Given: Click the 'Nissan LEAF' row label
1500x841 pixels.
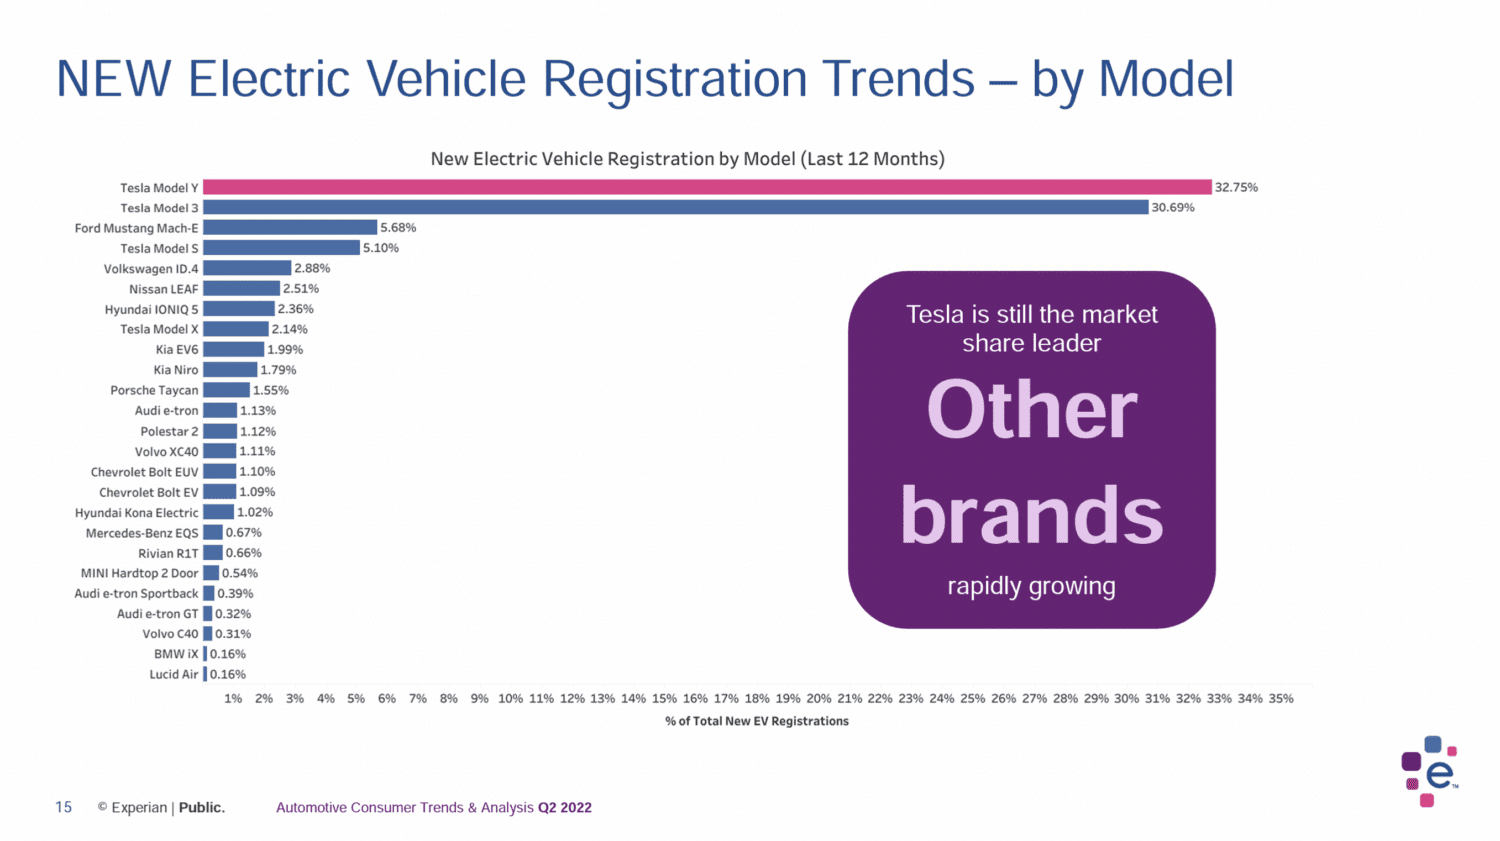Looking at the screenshot, I should pyautogui.click(x=164, y=289).
